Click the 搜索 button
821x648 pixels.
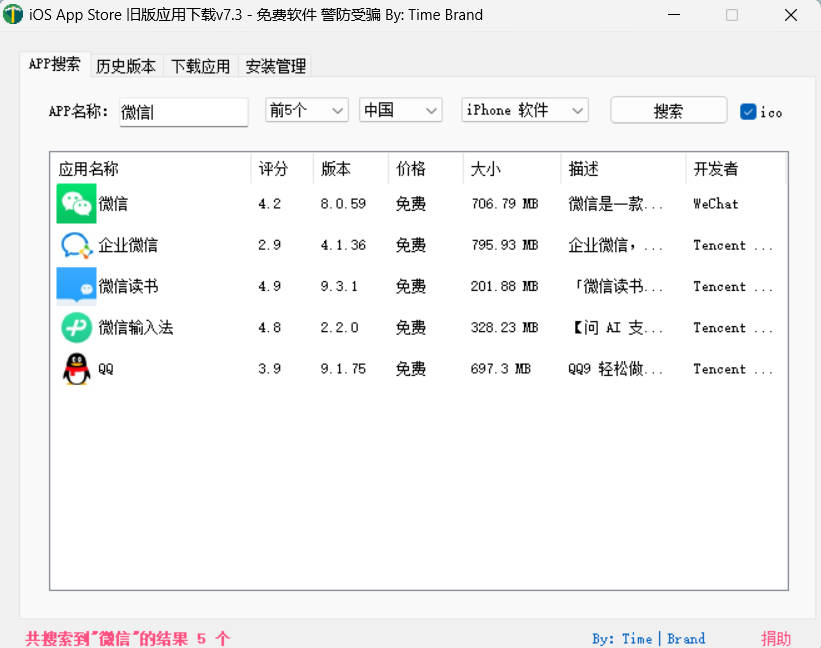click(x=669, y=111)
